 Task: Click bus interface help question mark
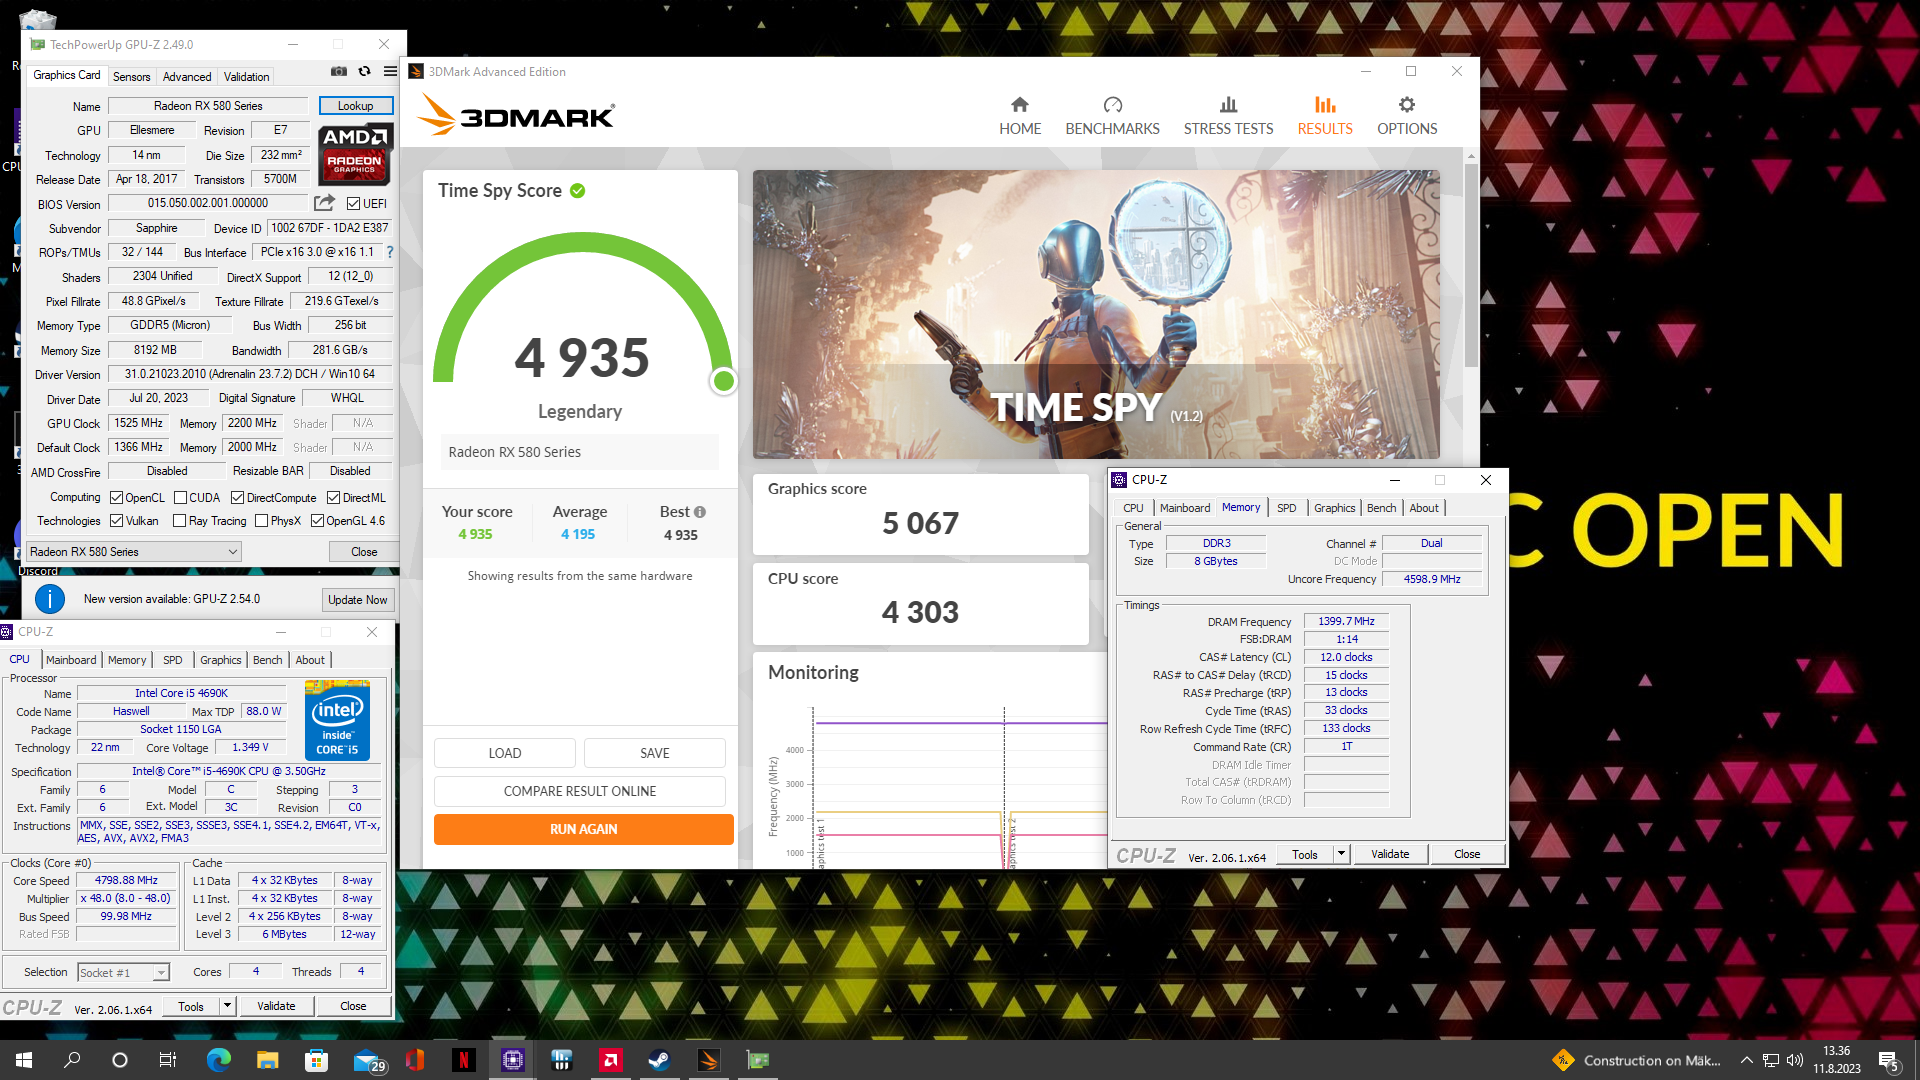(390, 252)
